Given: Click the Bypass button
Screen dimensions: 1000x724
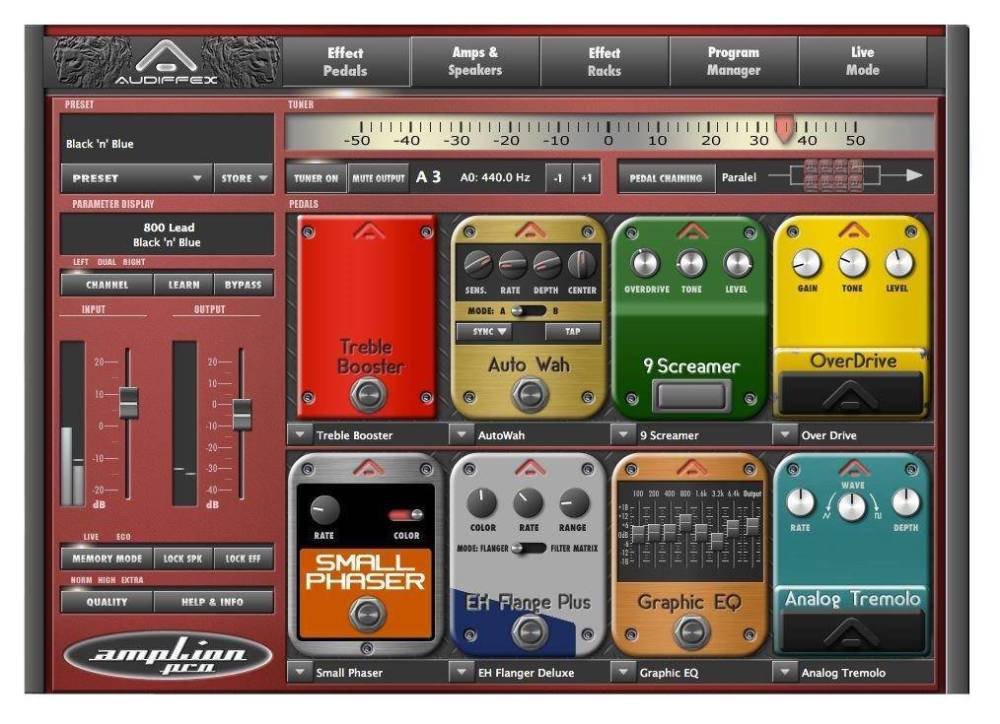Looking at the screenshot, I should point(243,285).
